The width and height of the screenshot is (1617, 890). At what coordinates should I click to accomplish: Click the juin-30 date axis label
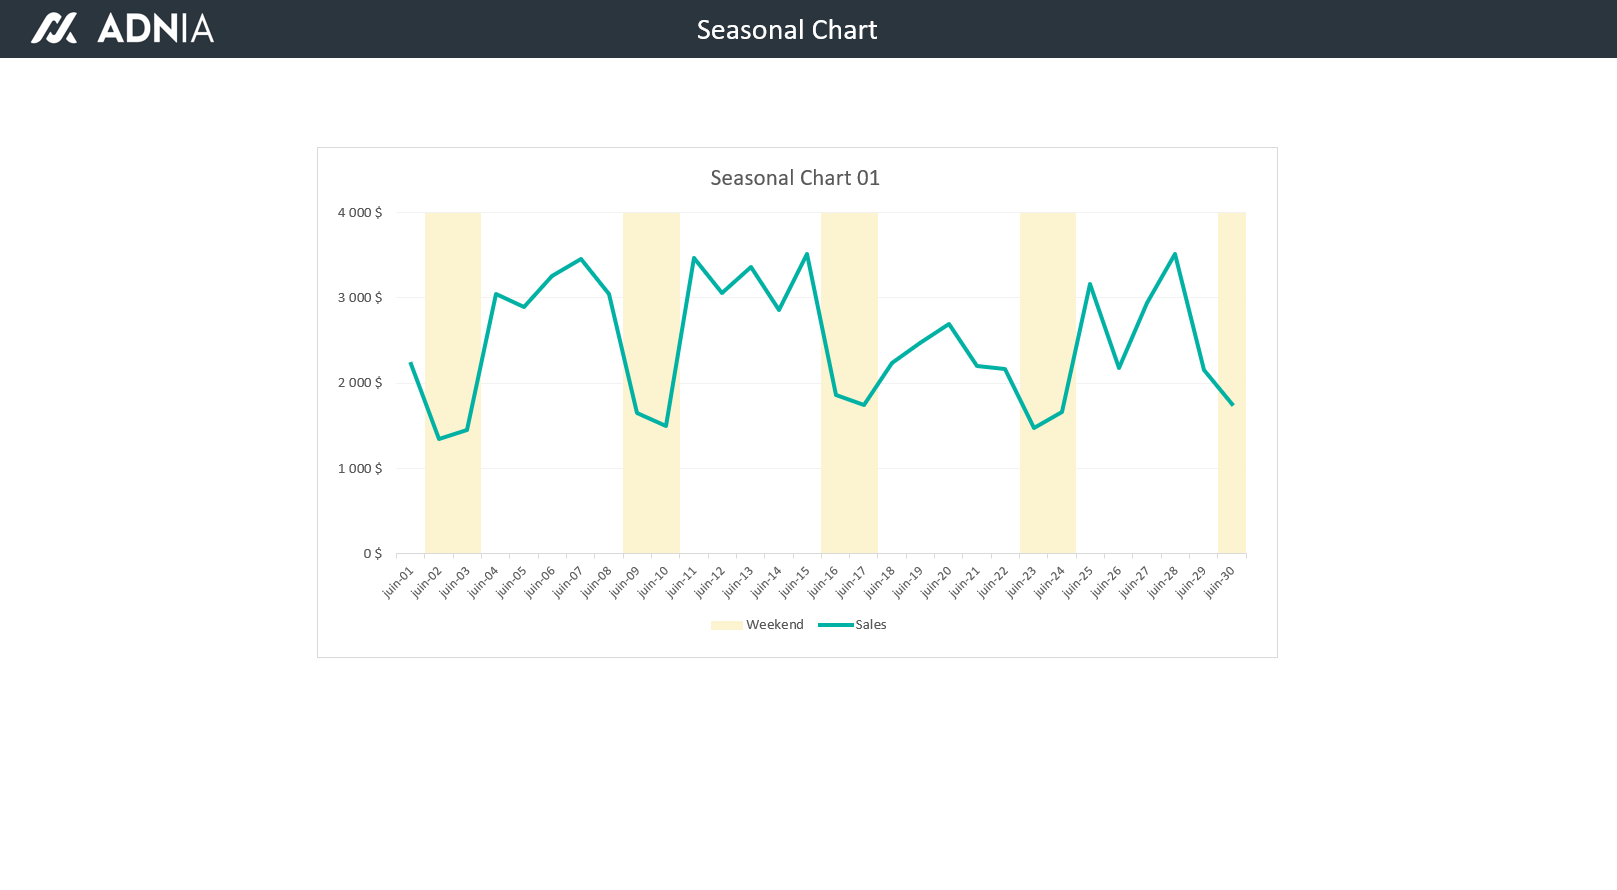pos(1219,582)
